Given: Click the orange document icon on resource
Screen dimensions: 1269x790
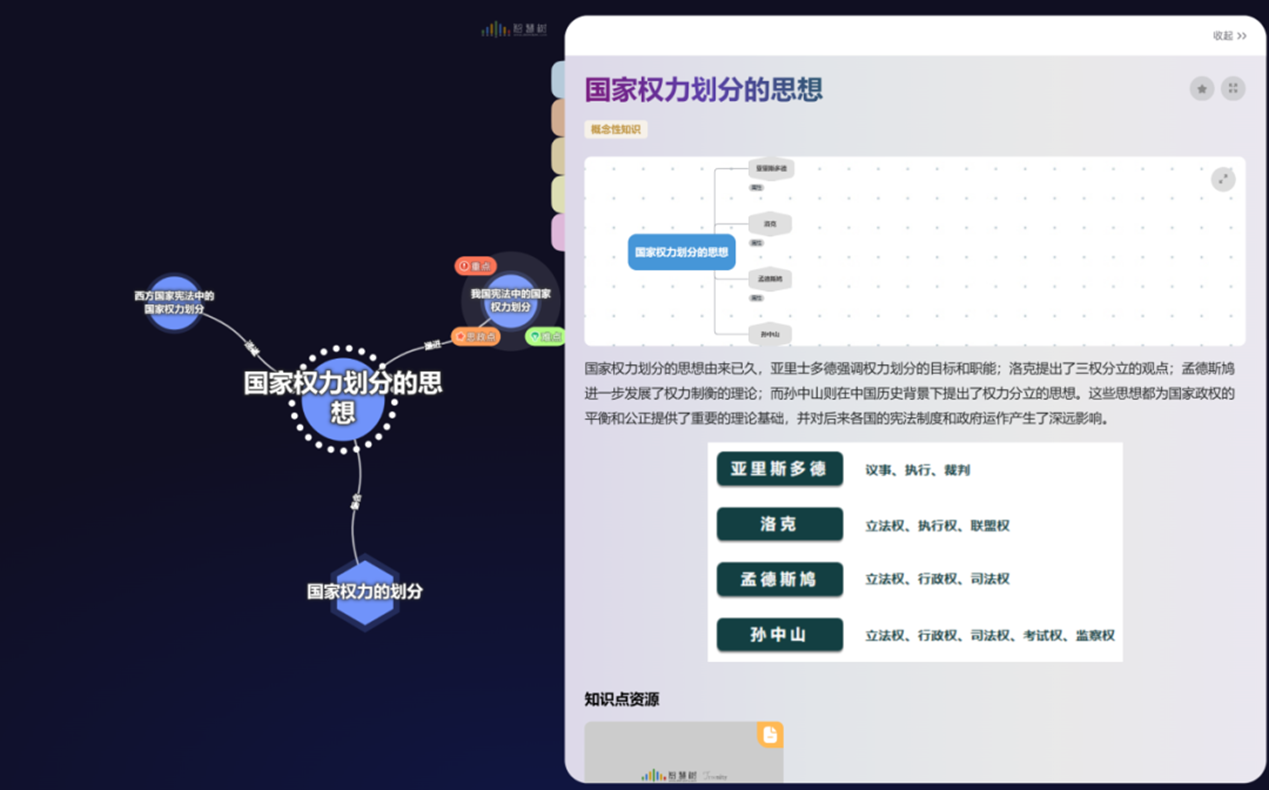Looking at the screenshot, I should (x=769, y=735).
